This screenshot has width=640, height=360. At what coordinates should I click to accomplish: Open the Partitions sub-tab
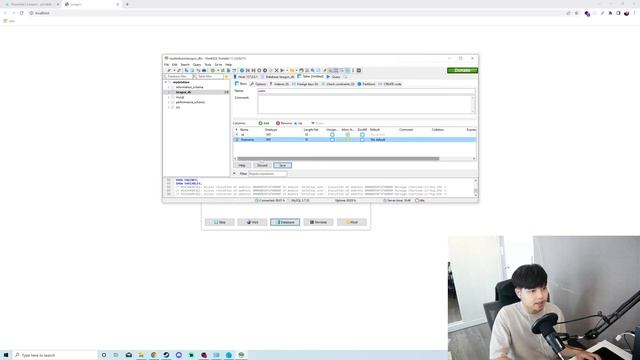(x=367, y=84)
